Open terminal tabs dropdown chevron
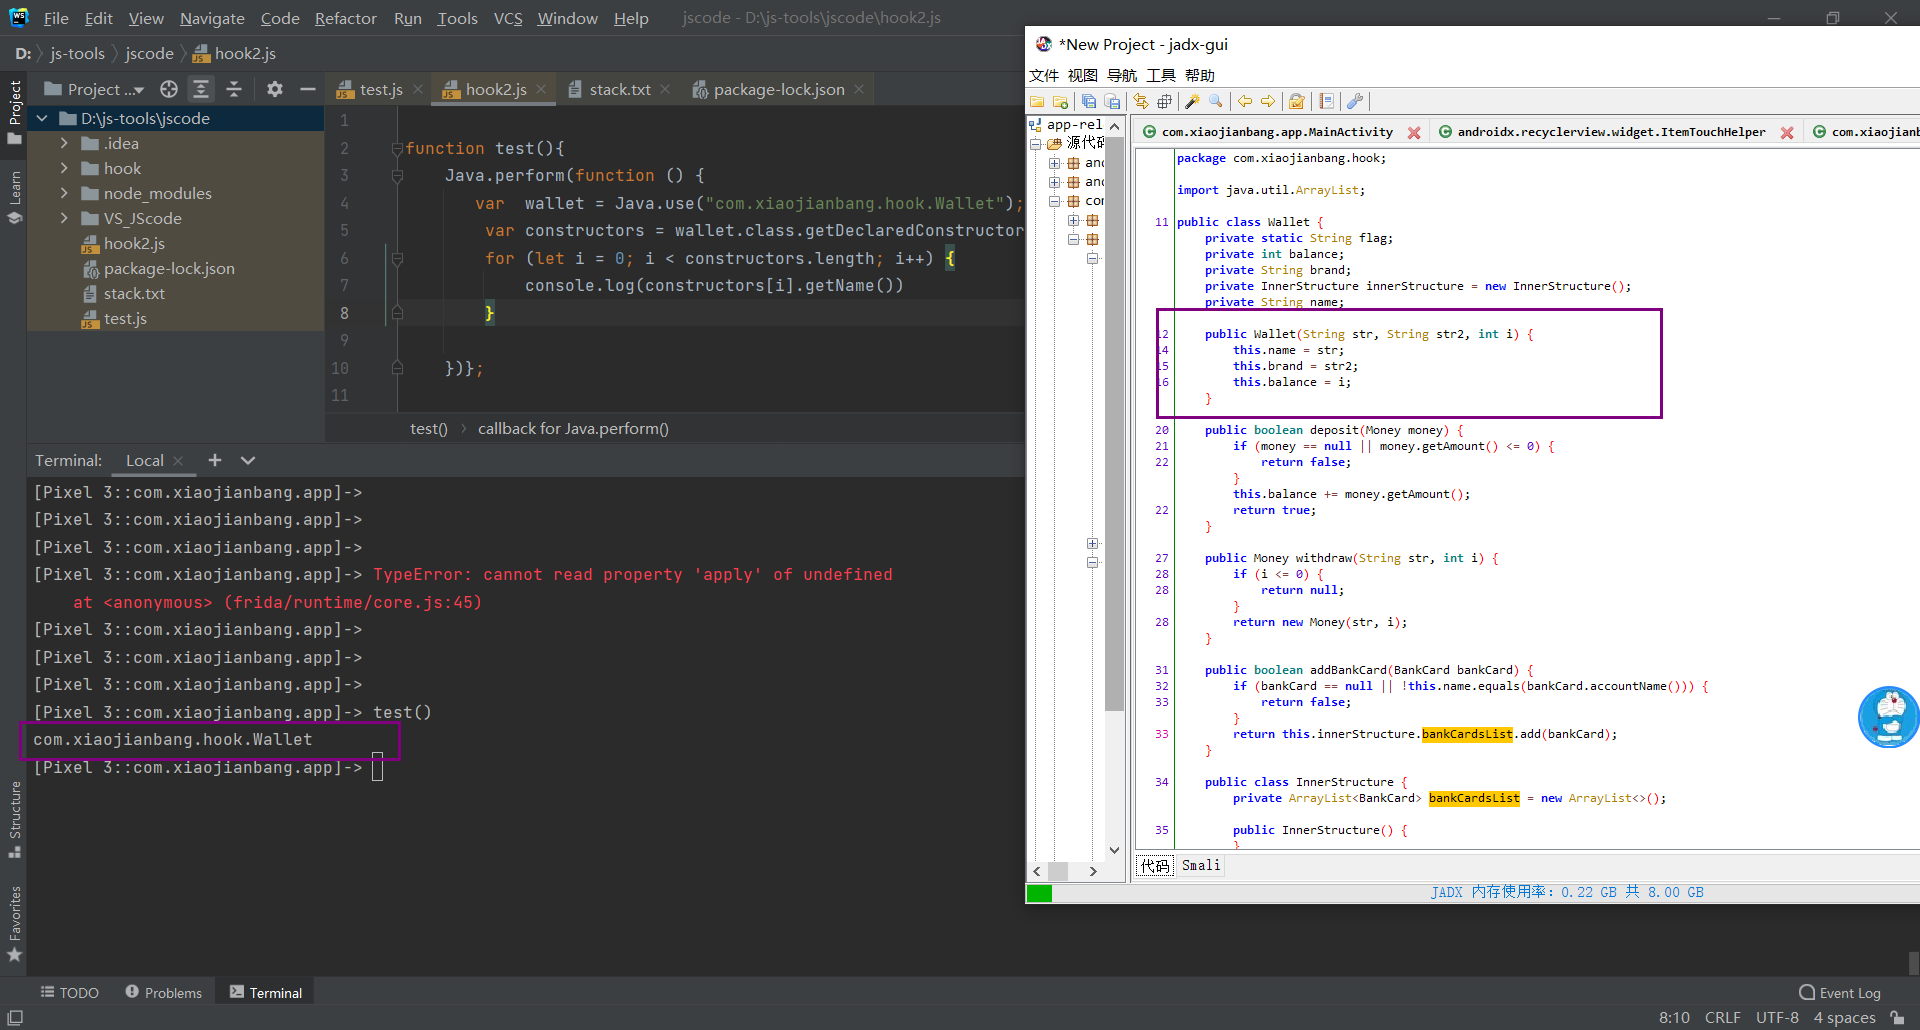1920x1030 pixels. pos(248,460)
